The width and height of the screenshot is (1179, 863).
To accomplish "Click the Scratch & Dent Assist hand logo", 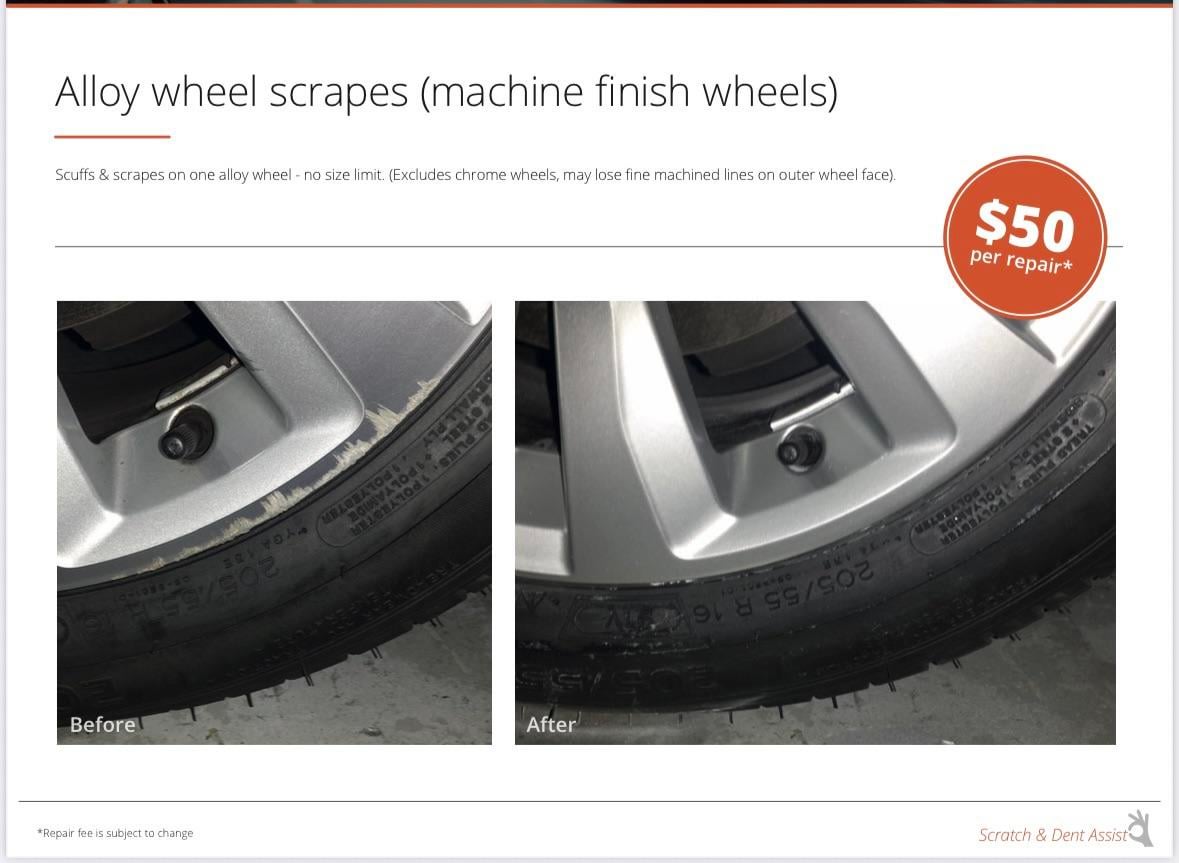I will click(x=1141, y=828).
